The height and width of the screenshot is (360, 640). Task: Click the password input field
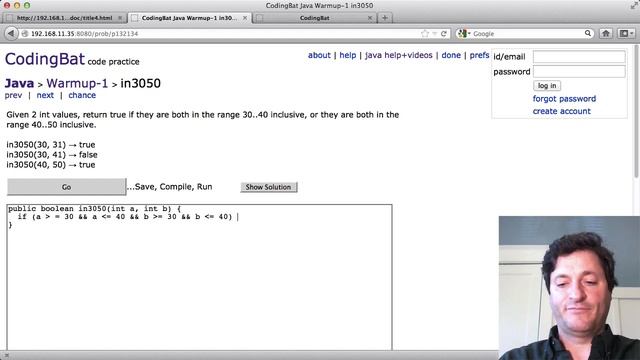coord(579,71)
